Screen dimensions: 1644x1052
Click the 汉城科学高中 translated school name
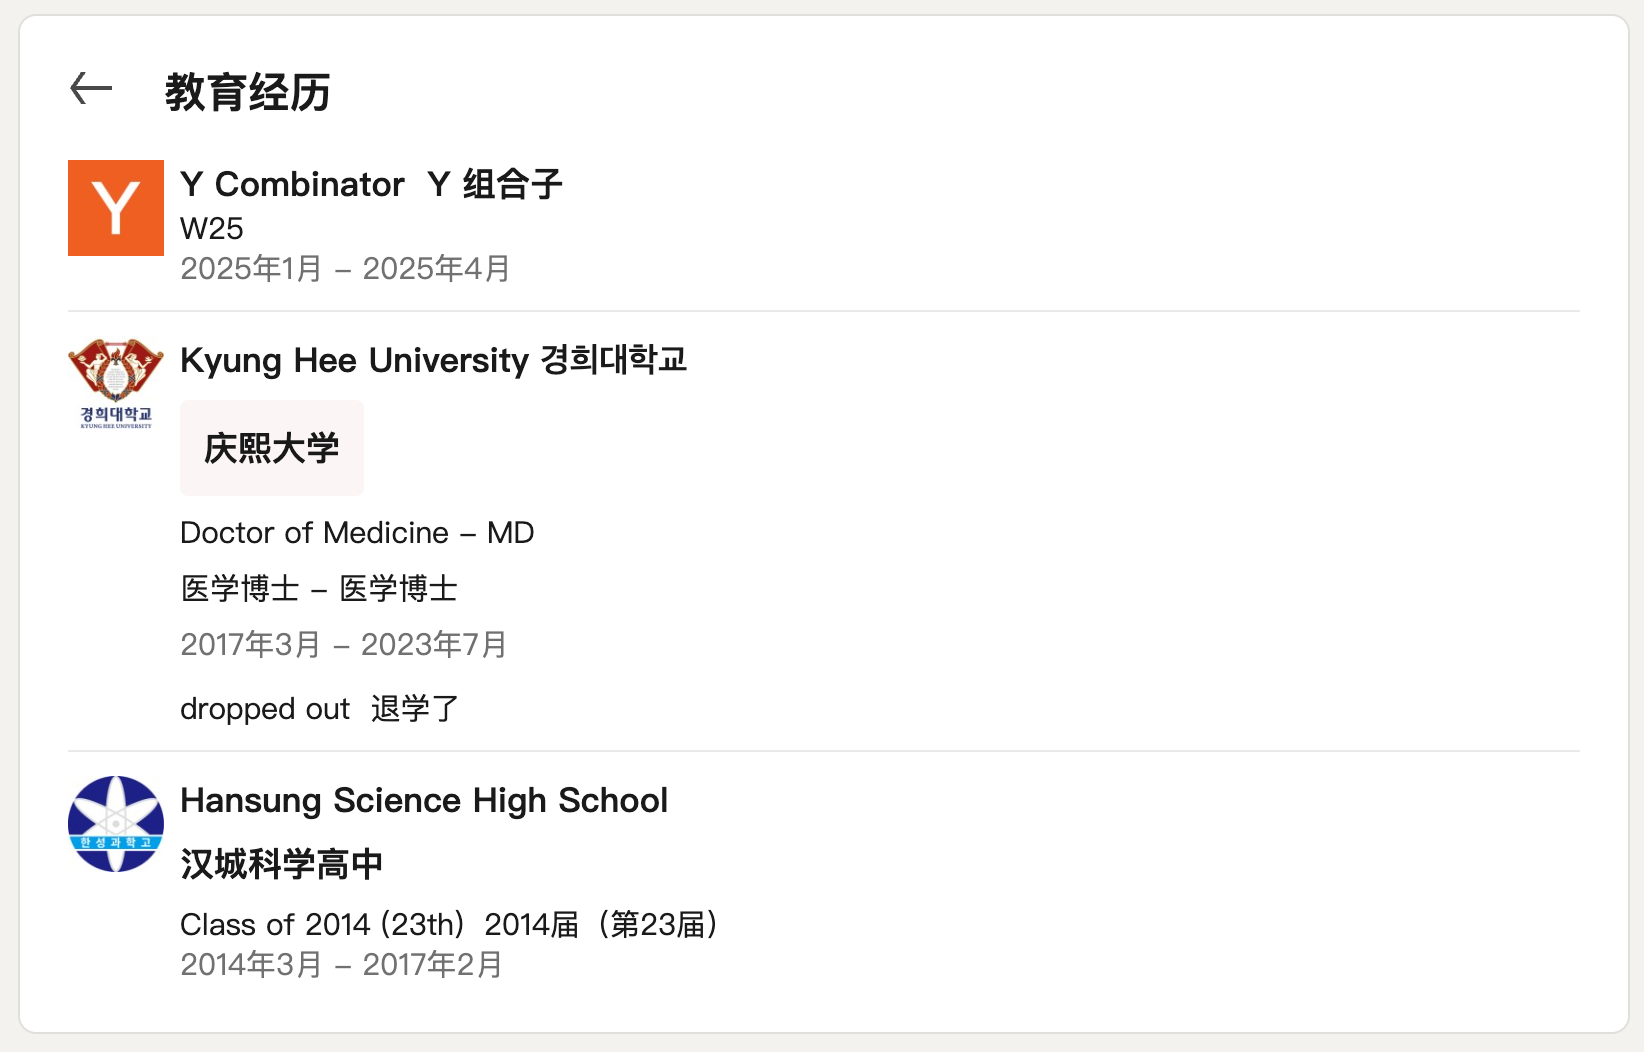tap(282, 864)
